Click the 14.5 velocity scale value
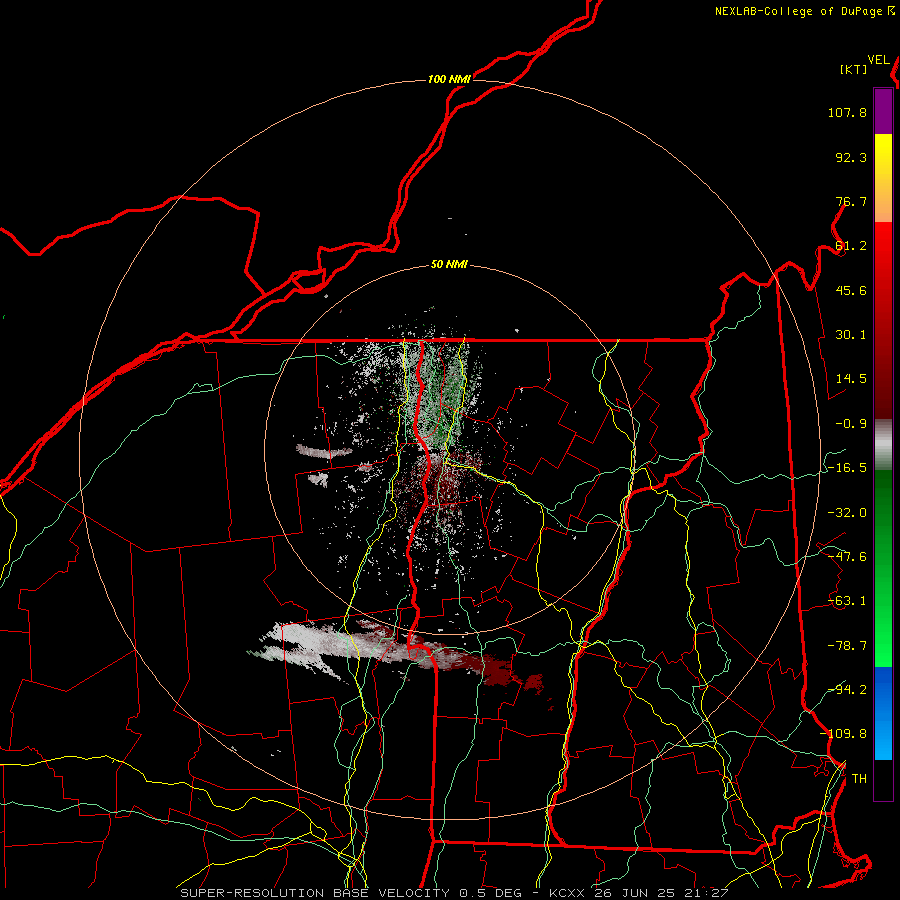Image resolution: width=900 pixels, height=900 pixels. pyautogui.click(x=851, y=379)
